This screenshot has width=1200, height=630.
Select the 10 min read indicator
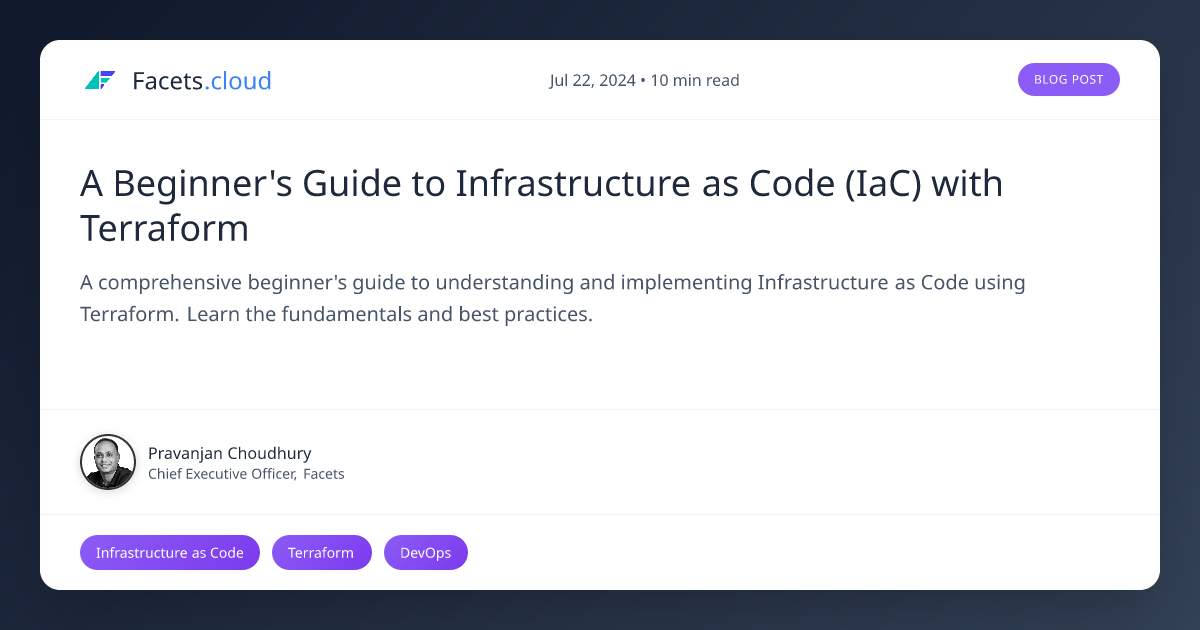pos(695,80)
